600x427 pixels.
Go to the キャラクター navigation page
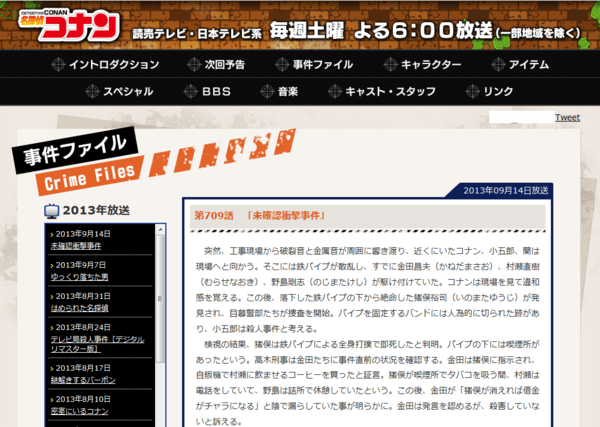tap(430, 65)
